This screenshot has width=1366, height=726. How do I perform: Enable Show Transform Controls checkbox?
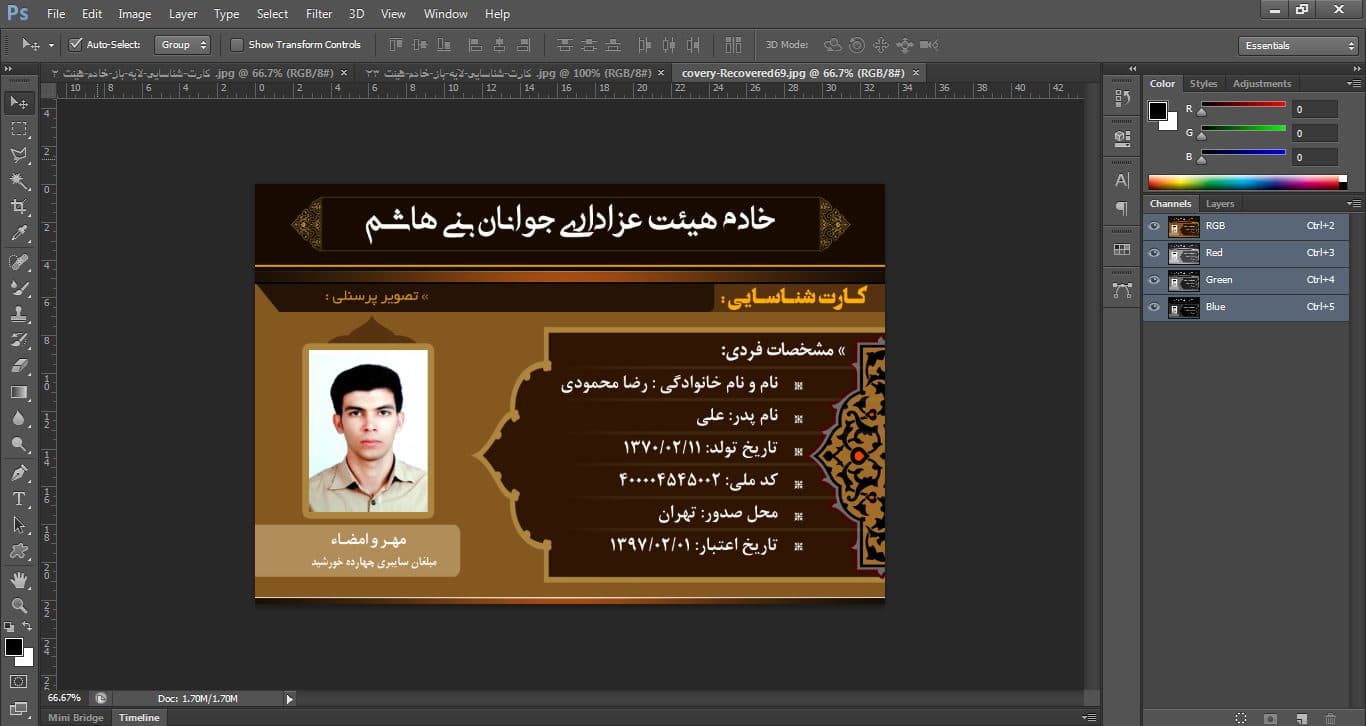pos(237,45)
